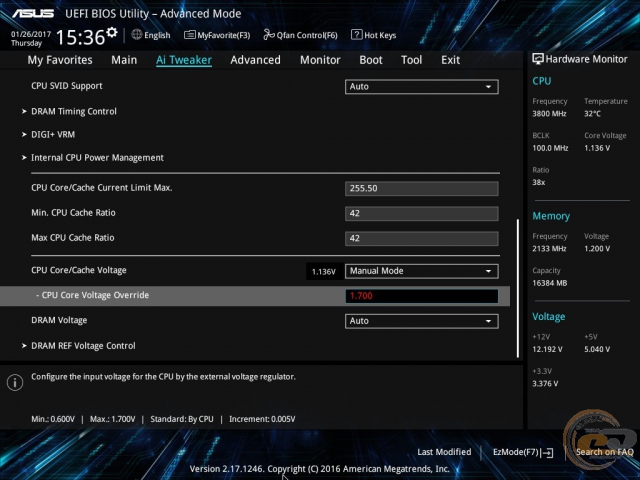The image size is (640, 480).
Task: Click the Voltage section heading
Action: tap(549, 317)
